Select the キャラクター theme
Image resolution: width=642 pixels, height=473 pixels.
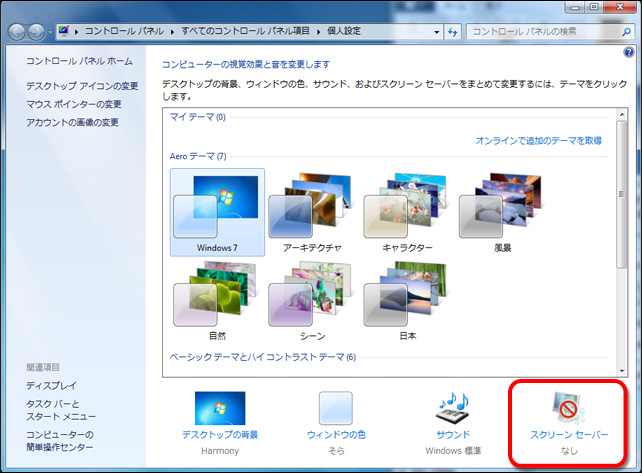coord(408,212)
